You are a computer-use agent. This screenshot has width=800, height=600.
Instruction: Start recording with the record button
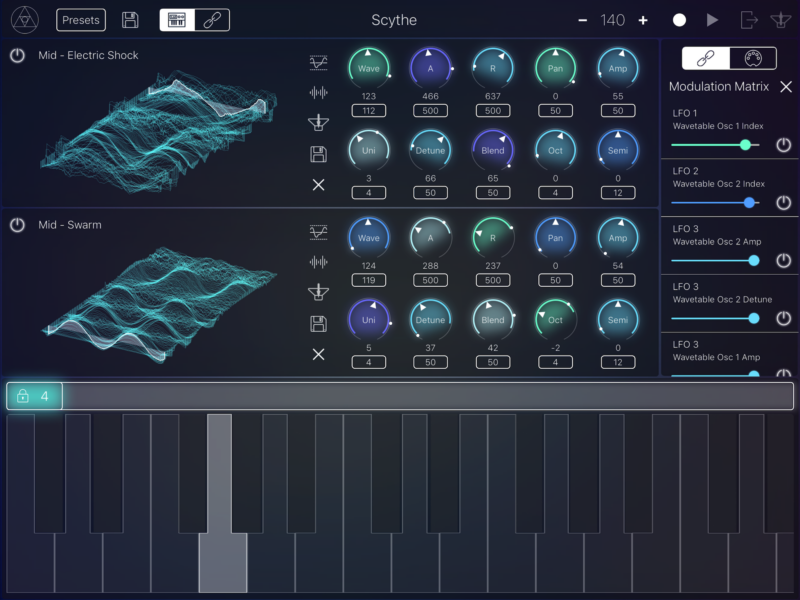tap(679, 20)
